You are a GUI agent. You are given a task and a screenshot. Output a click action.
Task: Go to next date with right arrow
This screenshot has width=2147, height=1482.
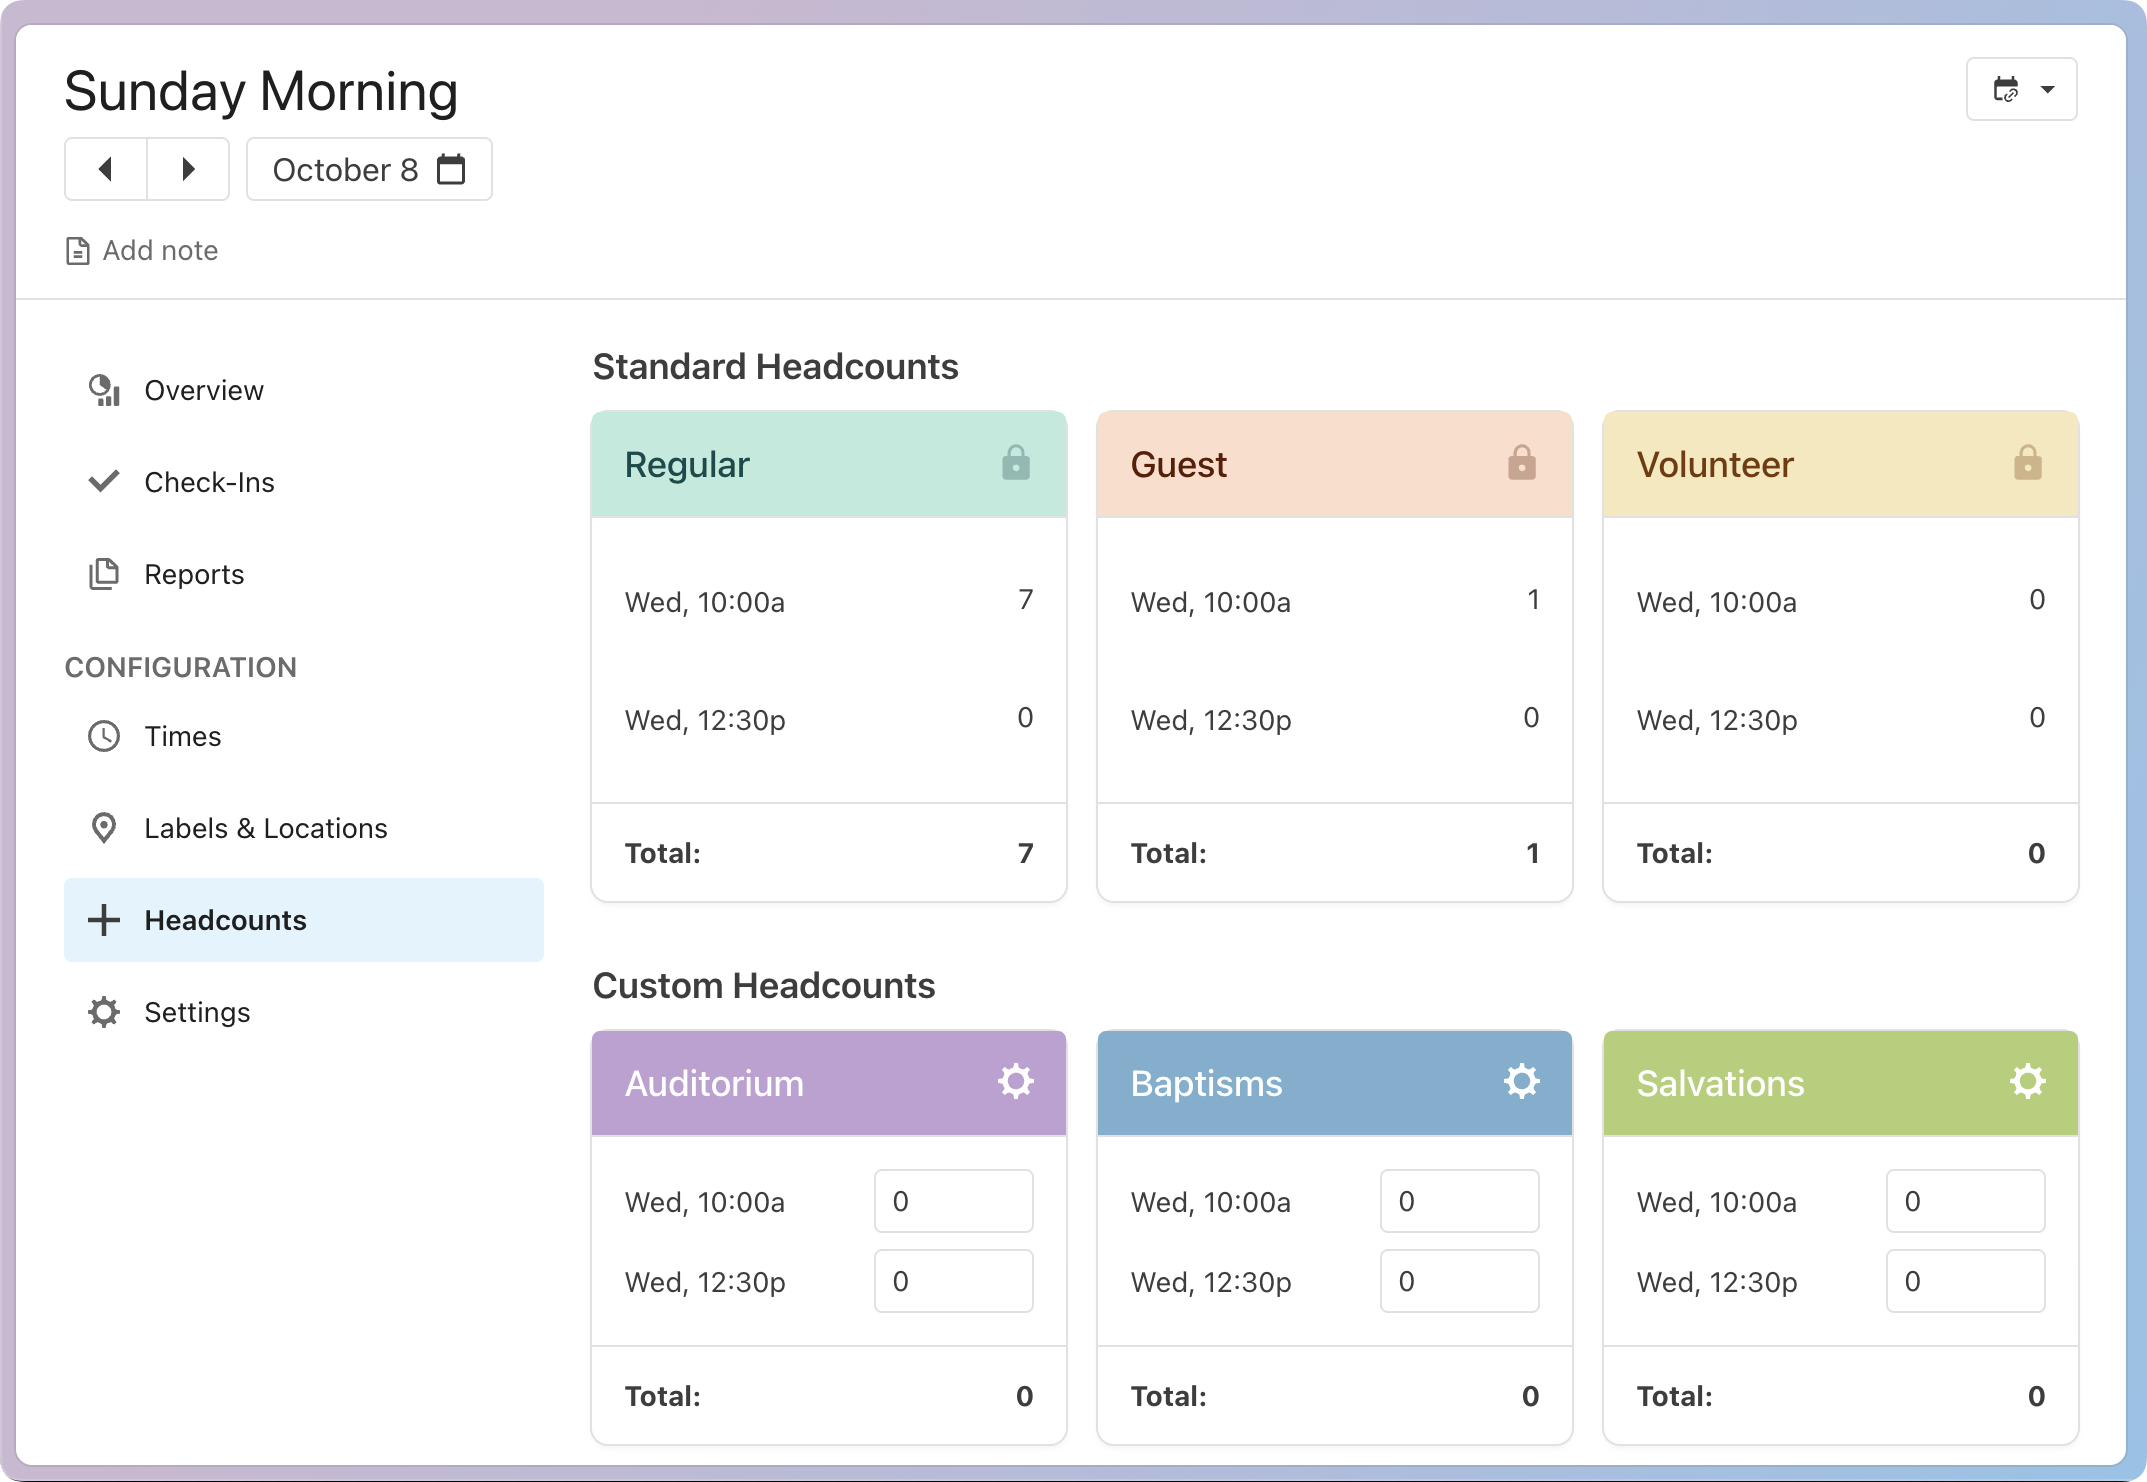pos(188,169)
